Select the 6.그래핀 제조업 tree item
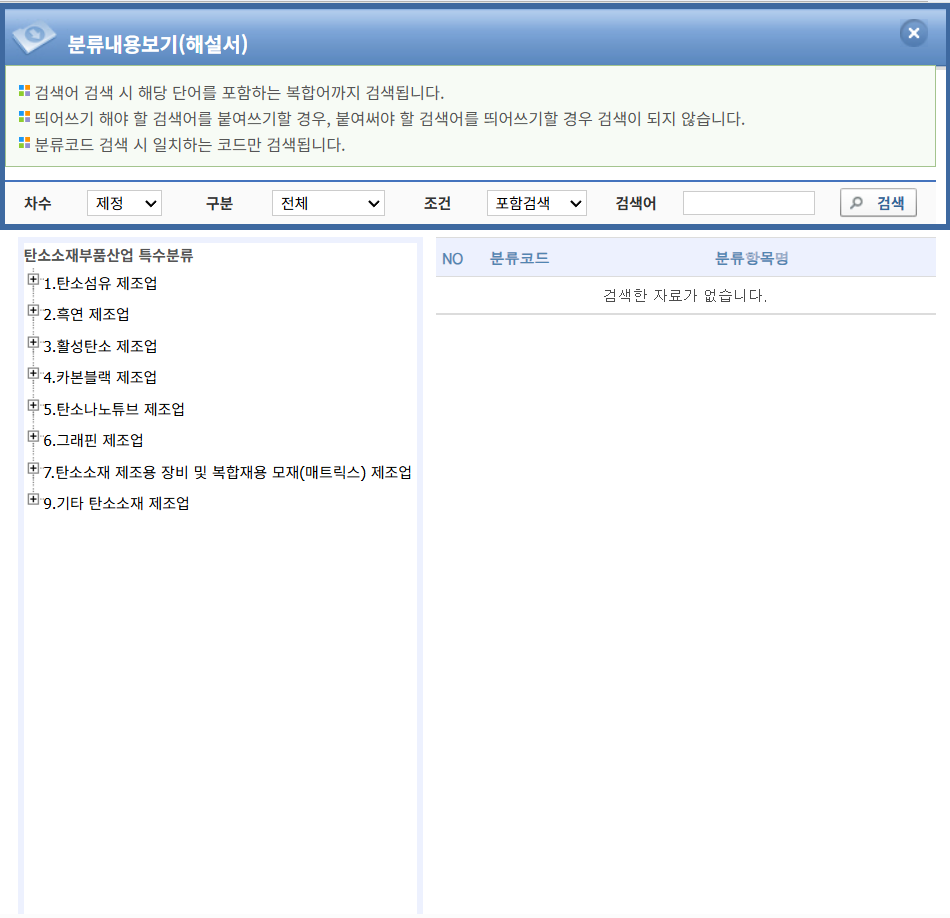Screen dimensions: 950x918 93,440
